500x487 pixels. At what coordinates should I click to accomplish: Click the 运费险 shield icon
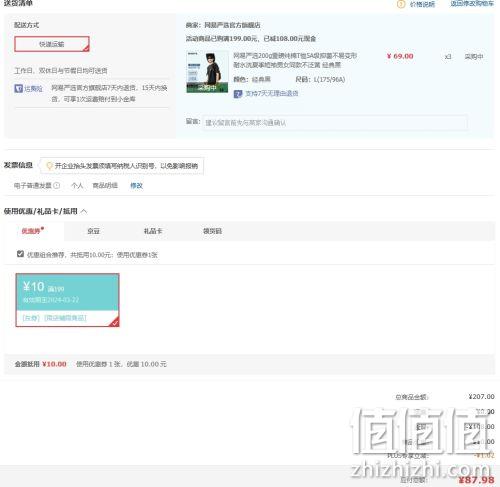(18, 88)
